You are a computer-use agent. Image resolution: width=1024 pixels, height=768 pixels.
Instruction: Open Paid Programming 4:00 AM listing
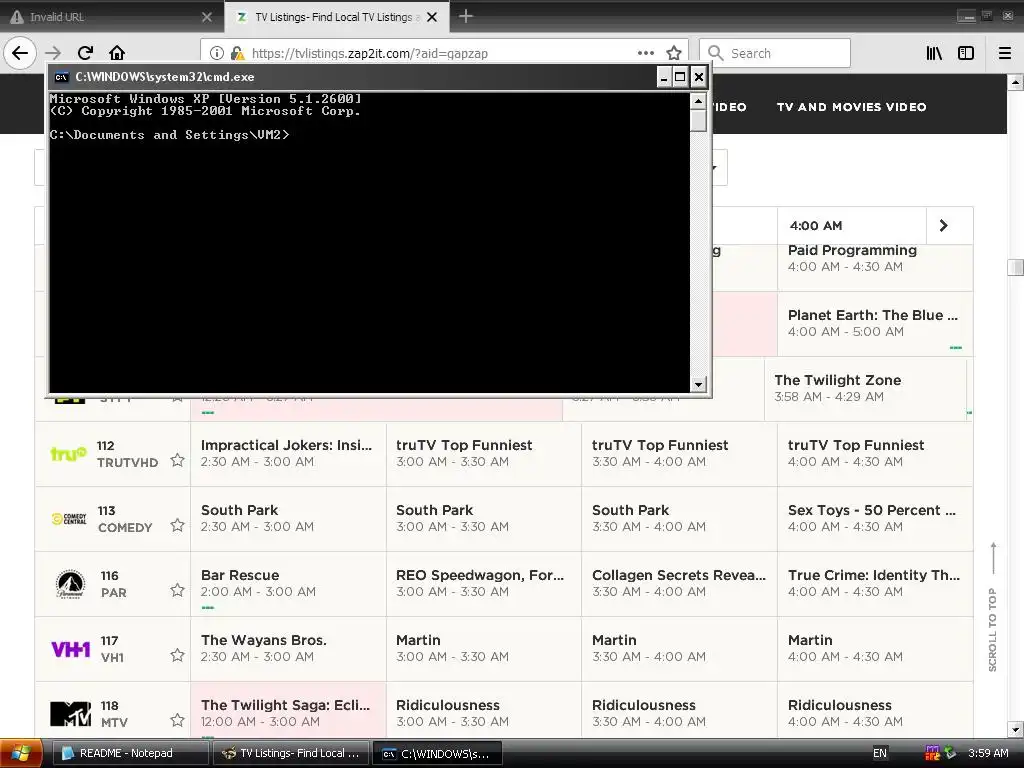coord(875,267)
